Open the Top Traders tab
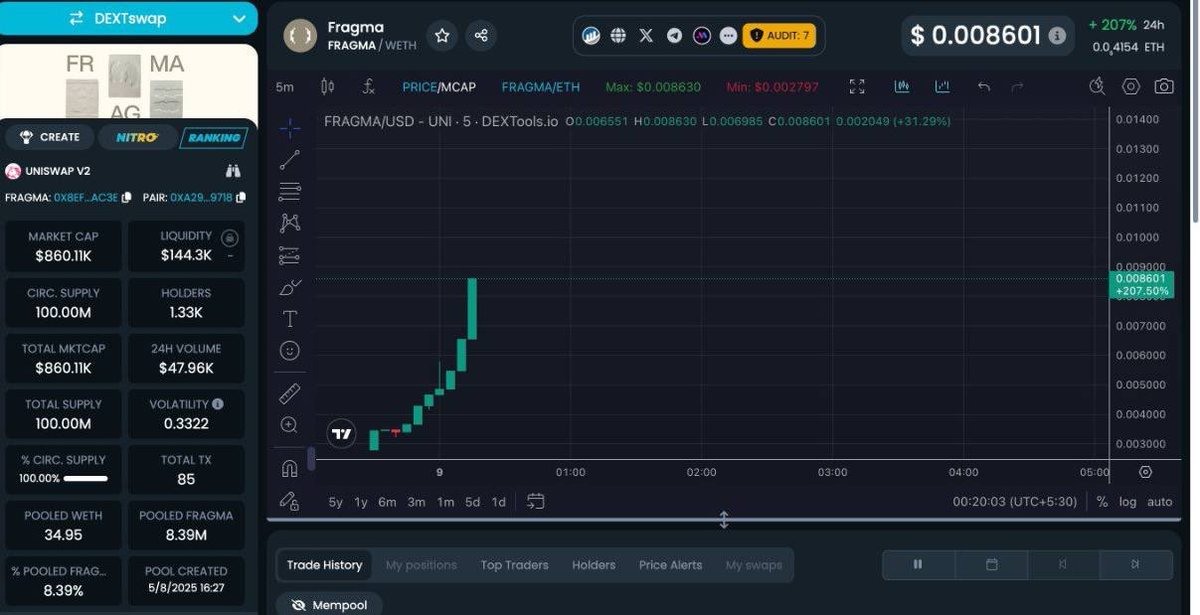Viewport: 1200px width, 615px height. (514, 565)
